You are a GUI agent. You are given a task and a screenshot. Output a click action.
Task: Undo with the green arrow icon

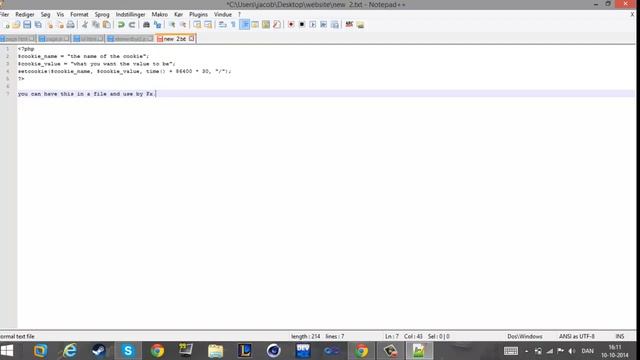coord(121,25)
